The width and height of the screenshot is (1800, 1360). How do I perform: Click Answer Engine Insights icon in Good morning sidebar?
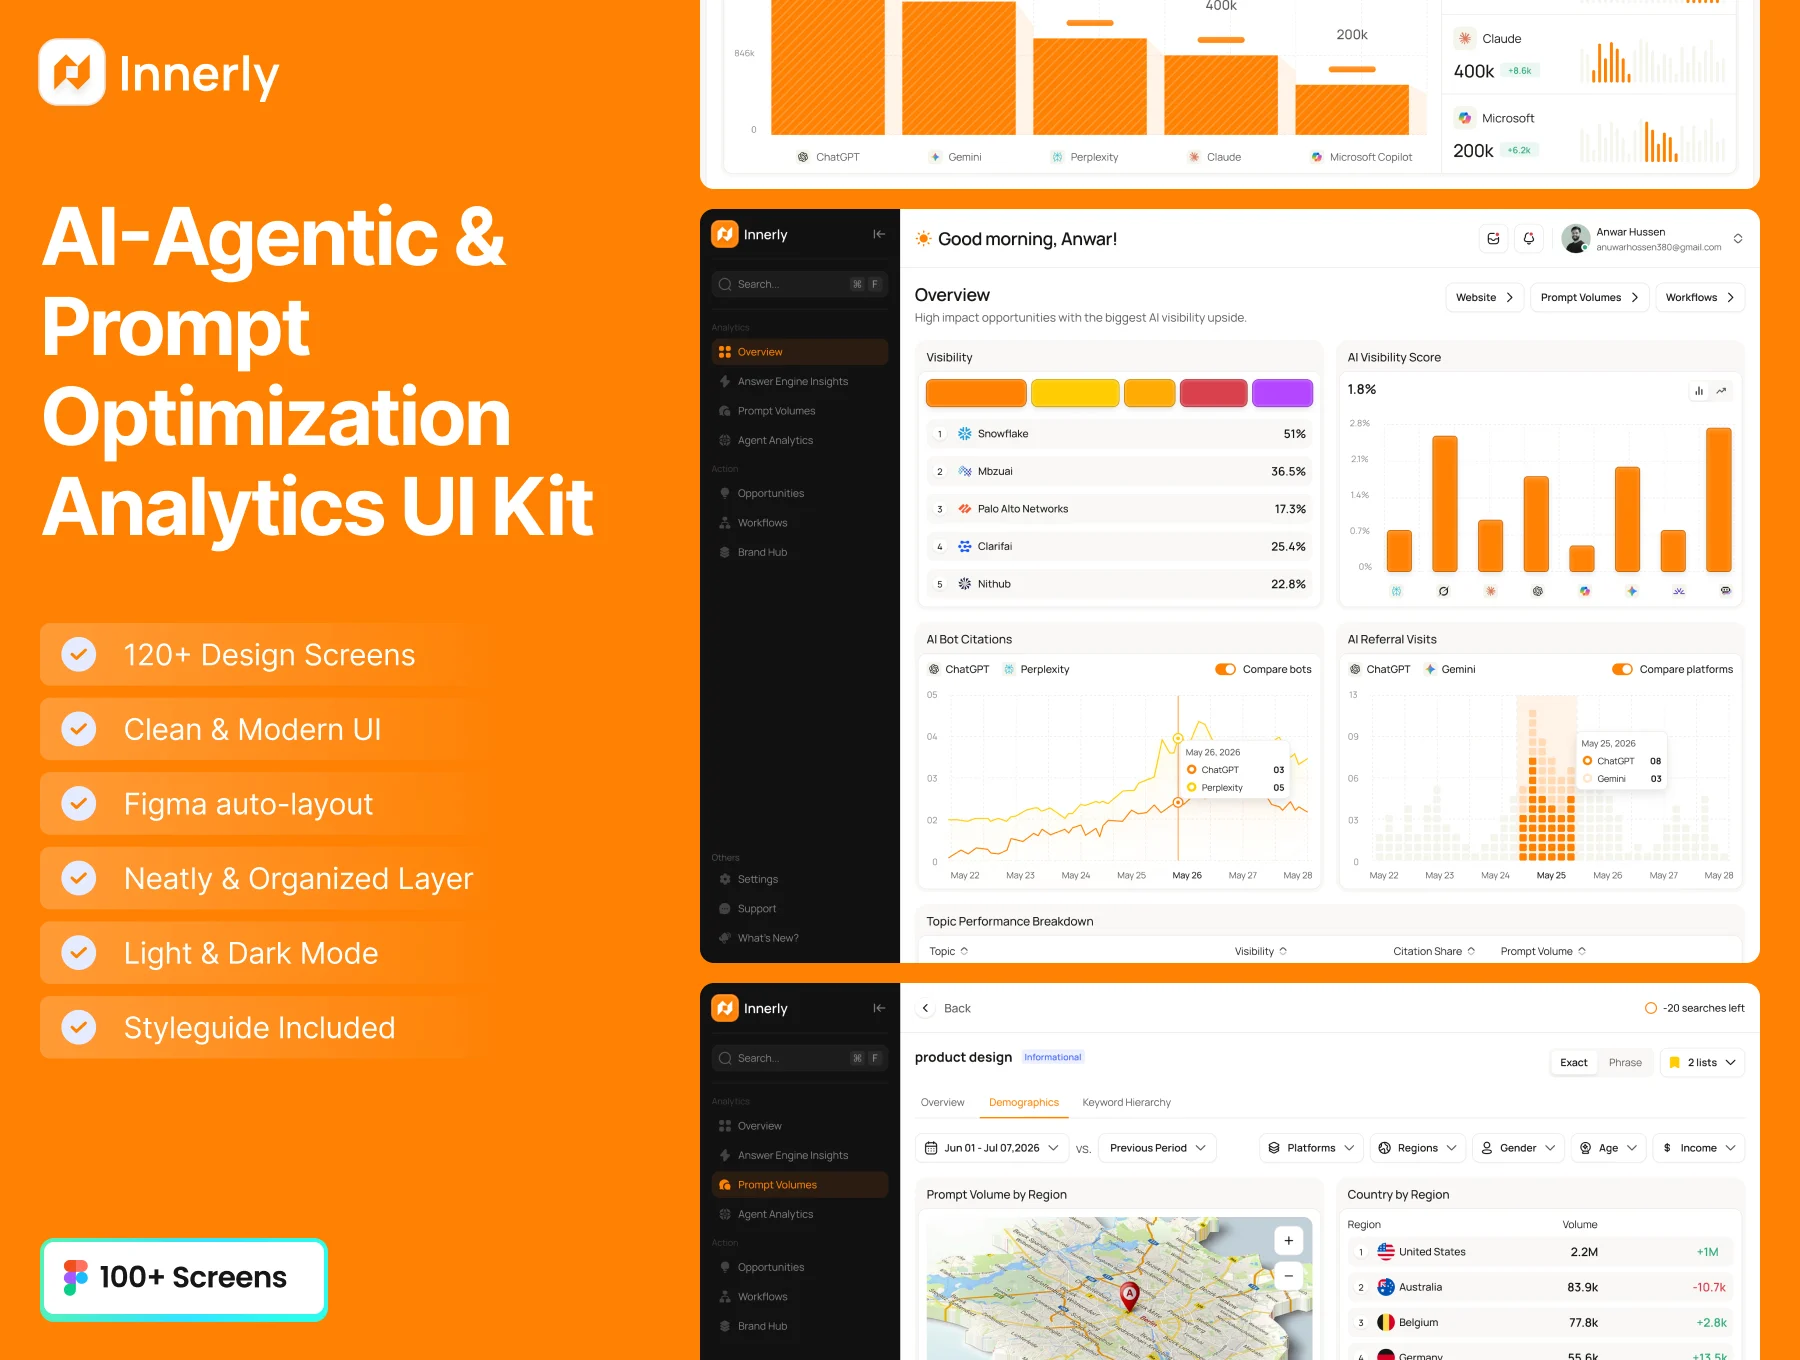(x=725, y=381)
